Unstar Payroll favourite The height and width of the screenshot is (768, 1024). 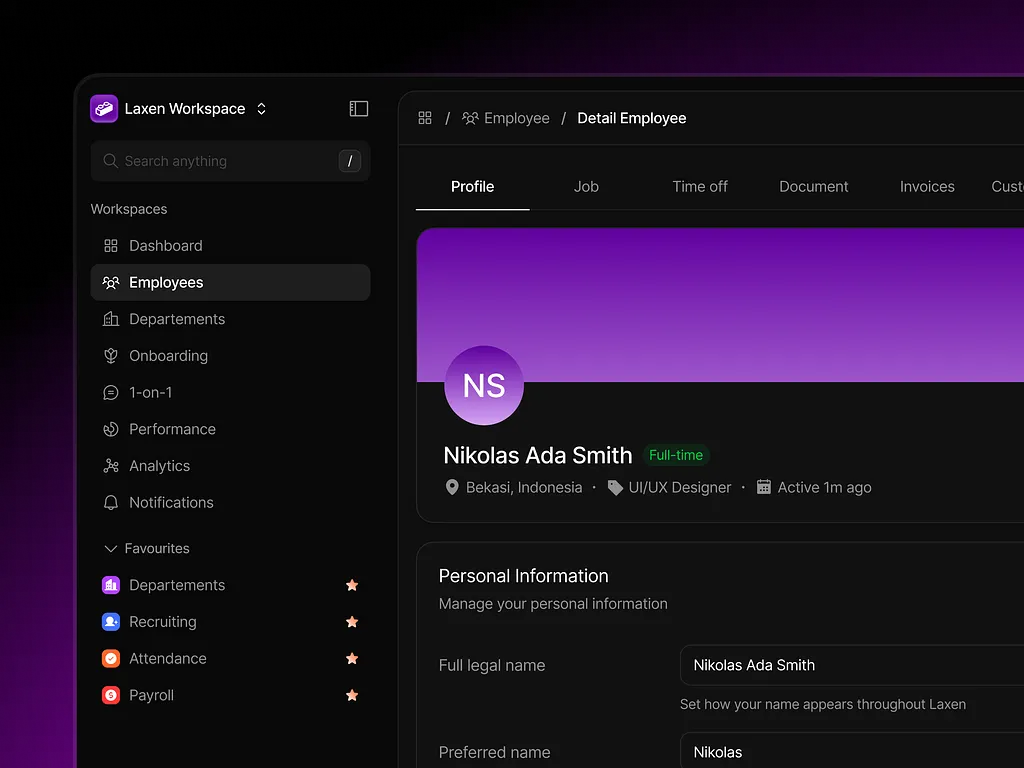pyautogui.click(x=352, y=695)
